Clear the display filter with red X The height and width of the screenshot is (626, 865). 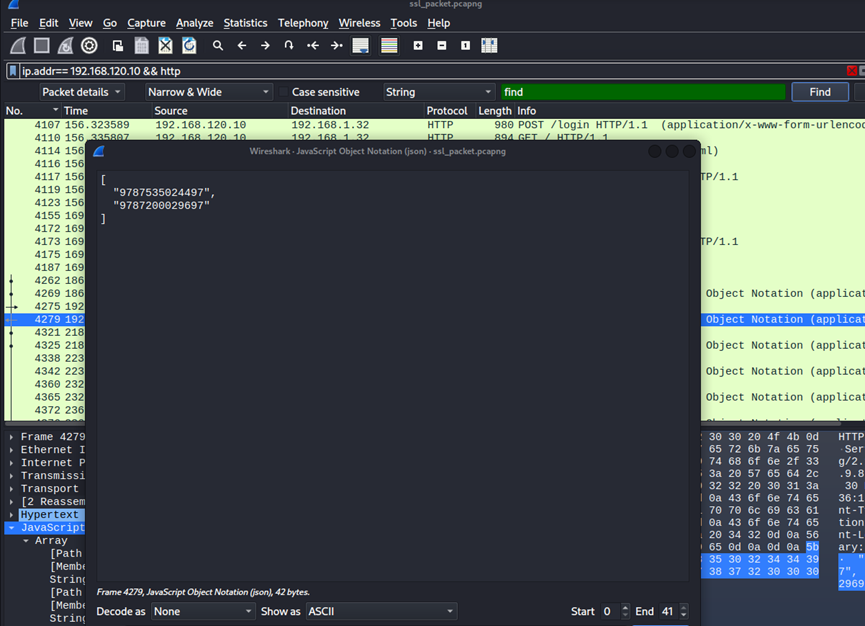tap(852, 71)
